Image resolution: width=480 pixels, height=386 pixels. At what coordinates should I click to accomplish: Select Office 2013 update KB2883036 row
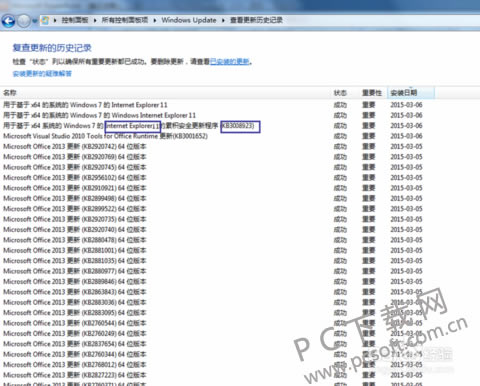(213, 302)
